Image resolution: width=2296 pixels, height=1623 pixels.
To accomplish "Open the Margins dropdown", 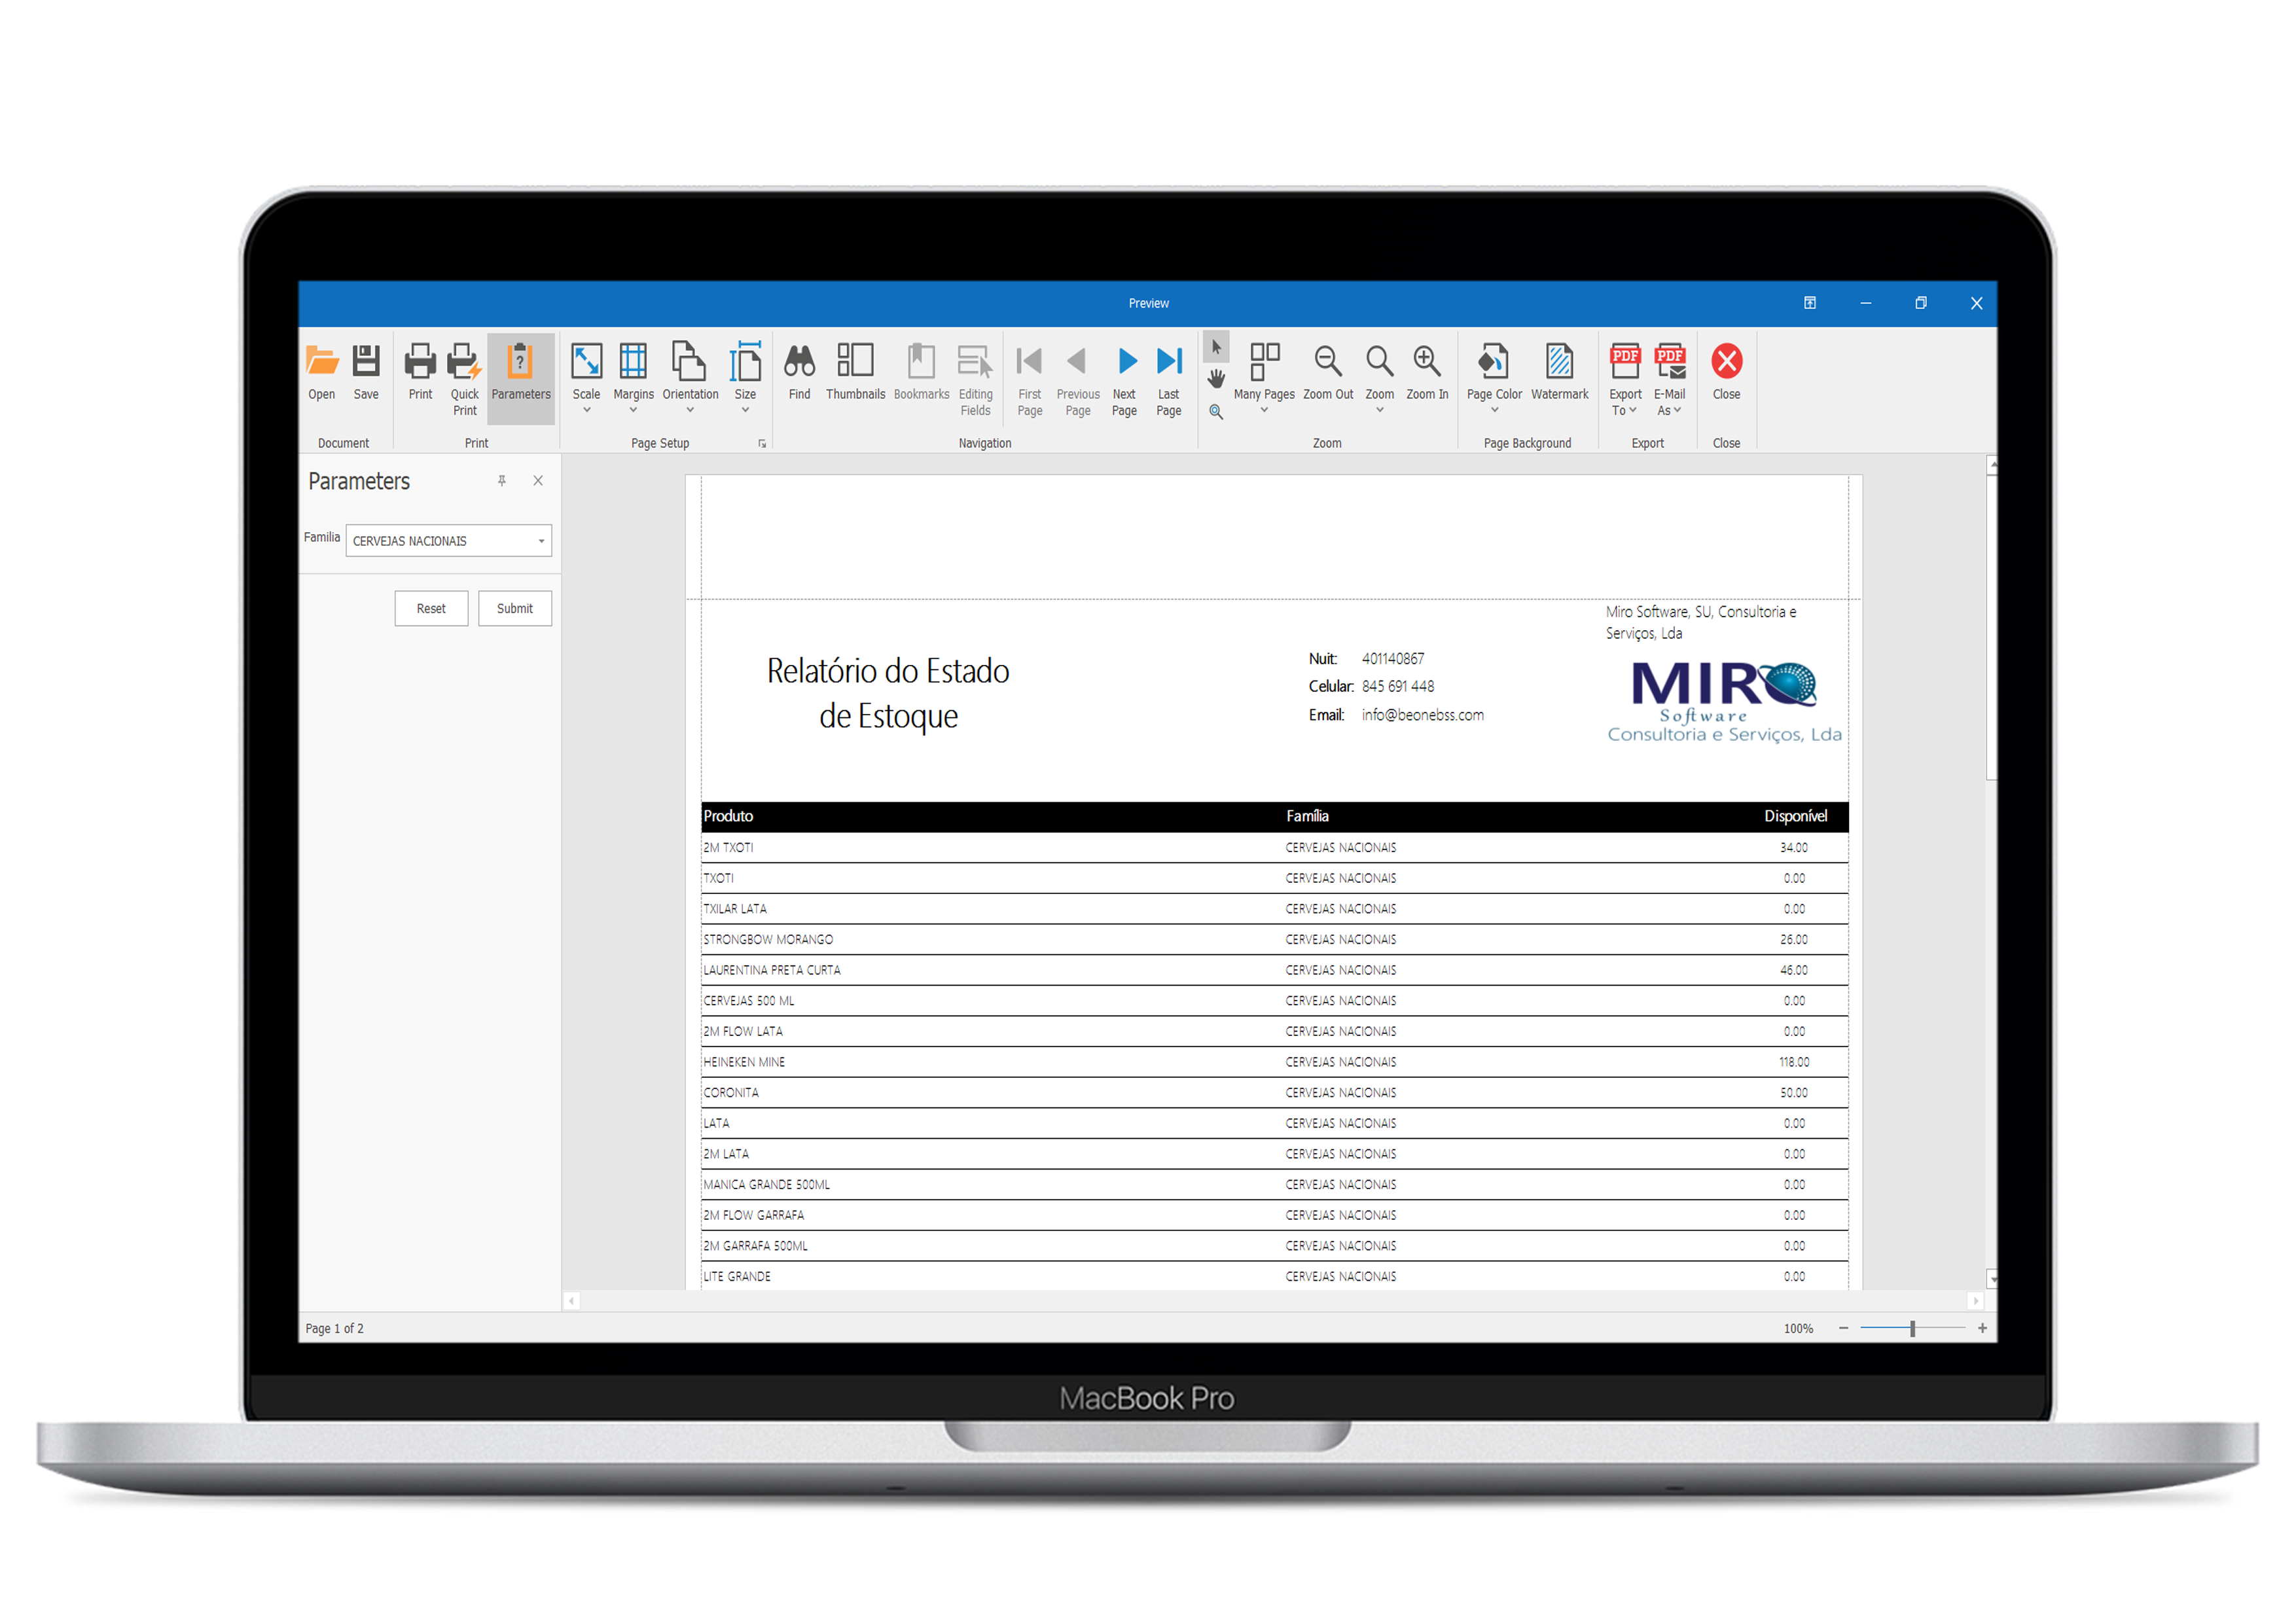I will (x=633, y=379).
